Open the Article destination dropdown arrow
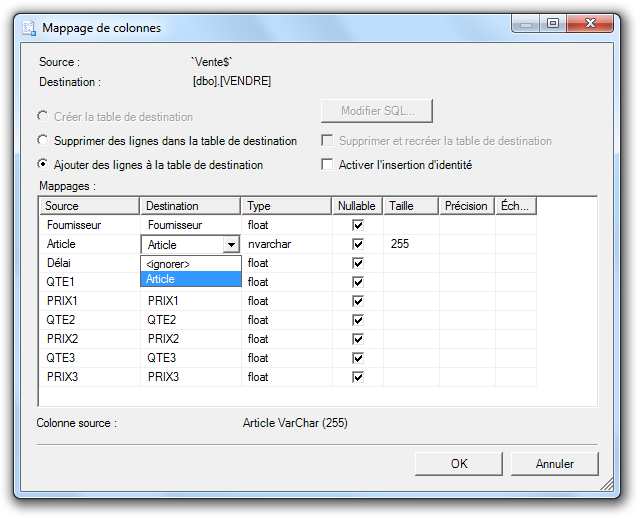The width and height of the screenshot is (644, 519). point(231,244)
